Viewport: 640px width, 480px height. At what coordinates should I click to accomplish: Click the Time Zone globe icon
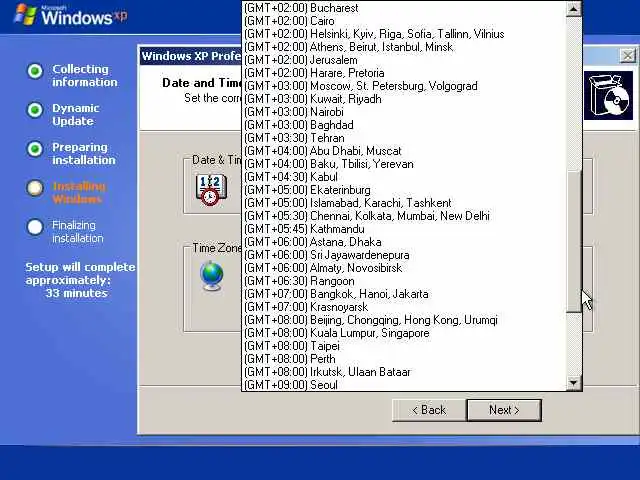coord(212,276)
